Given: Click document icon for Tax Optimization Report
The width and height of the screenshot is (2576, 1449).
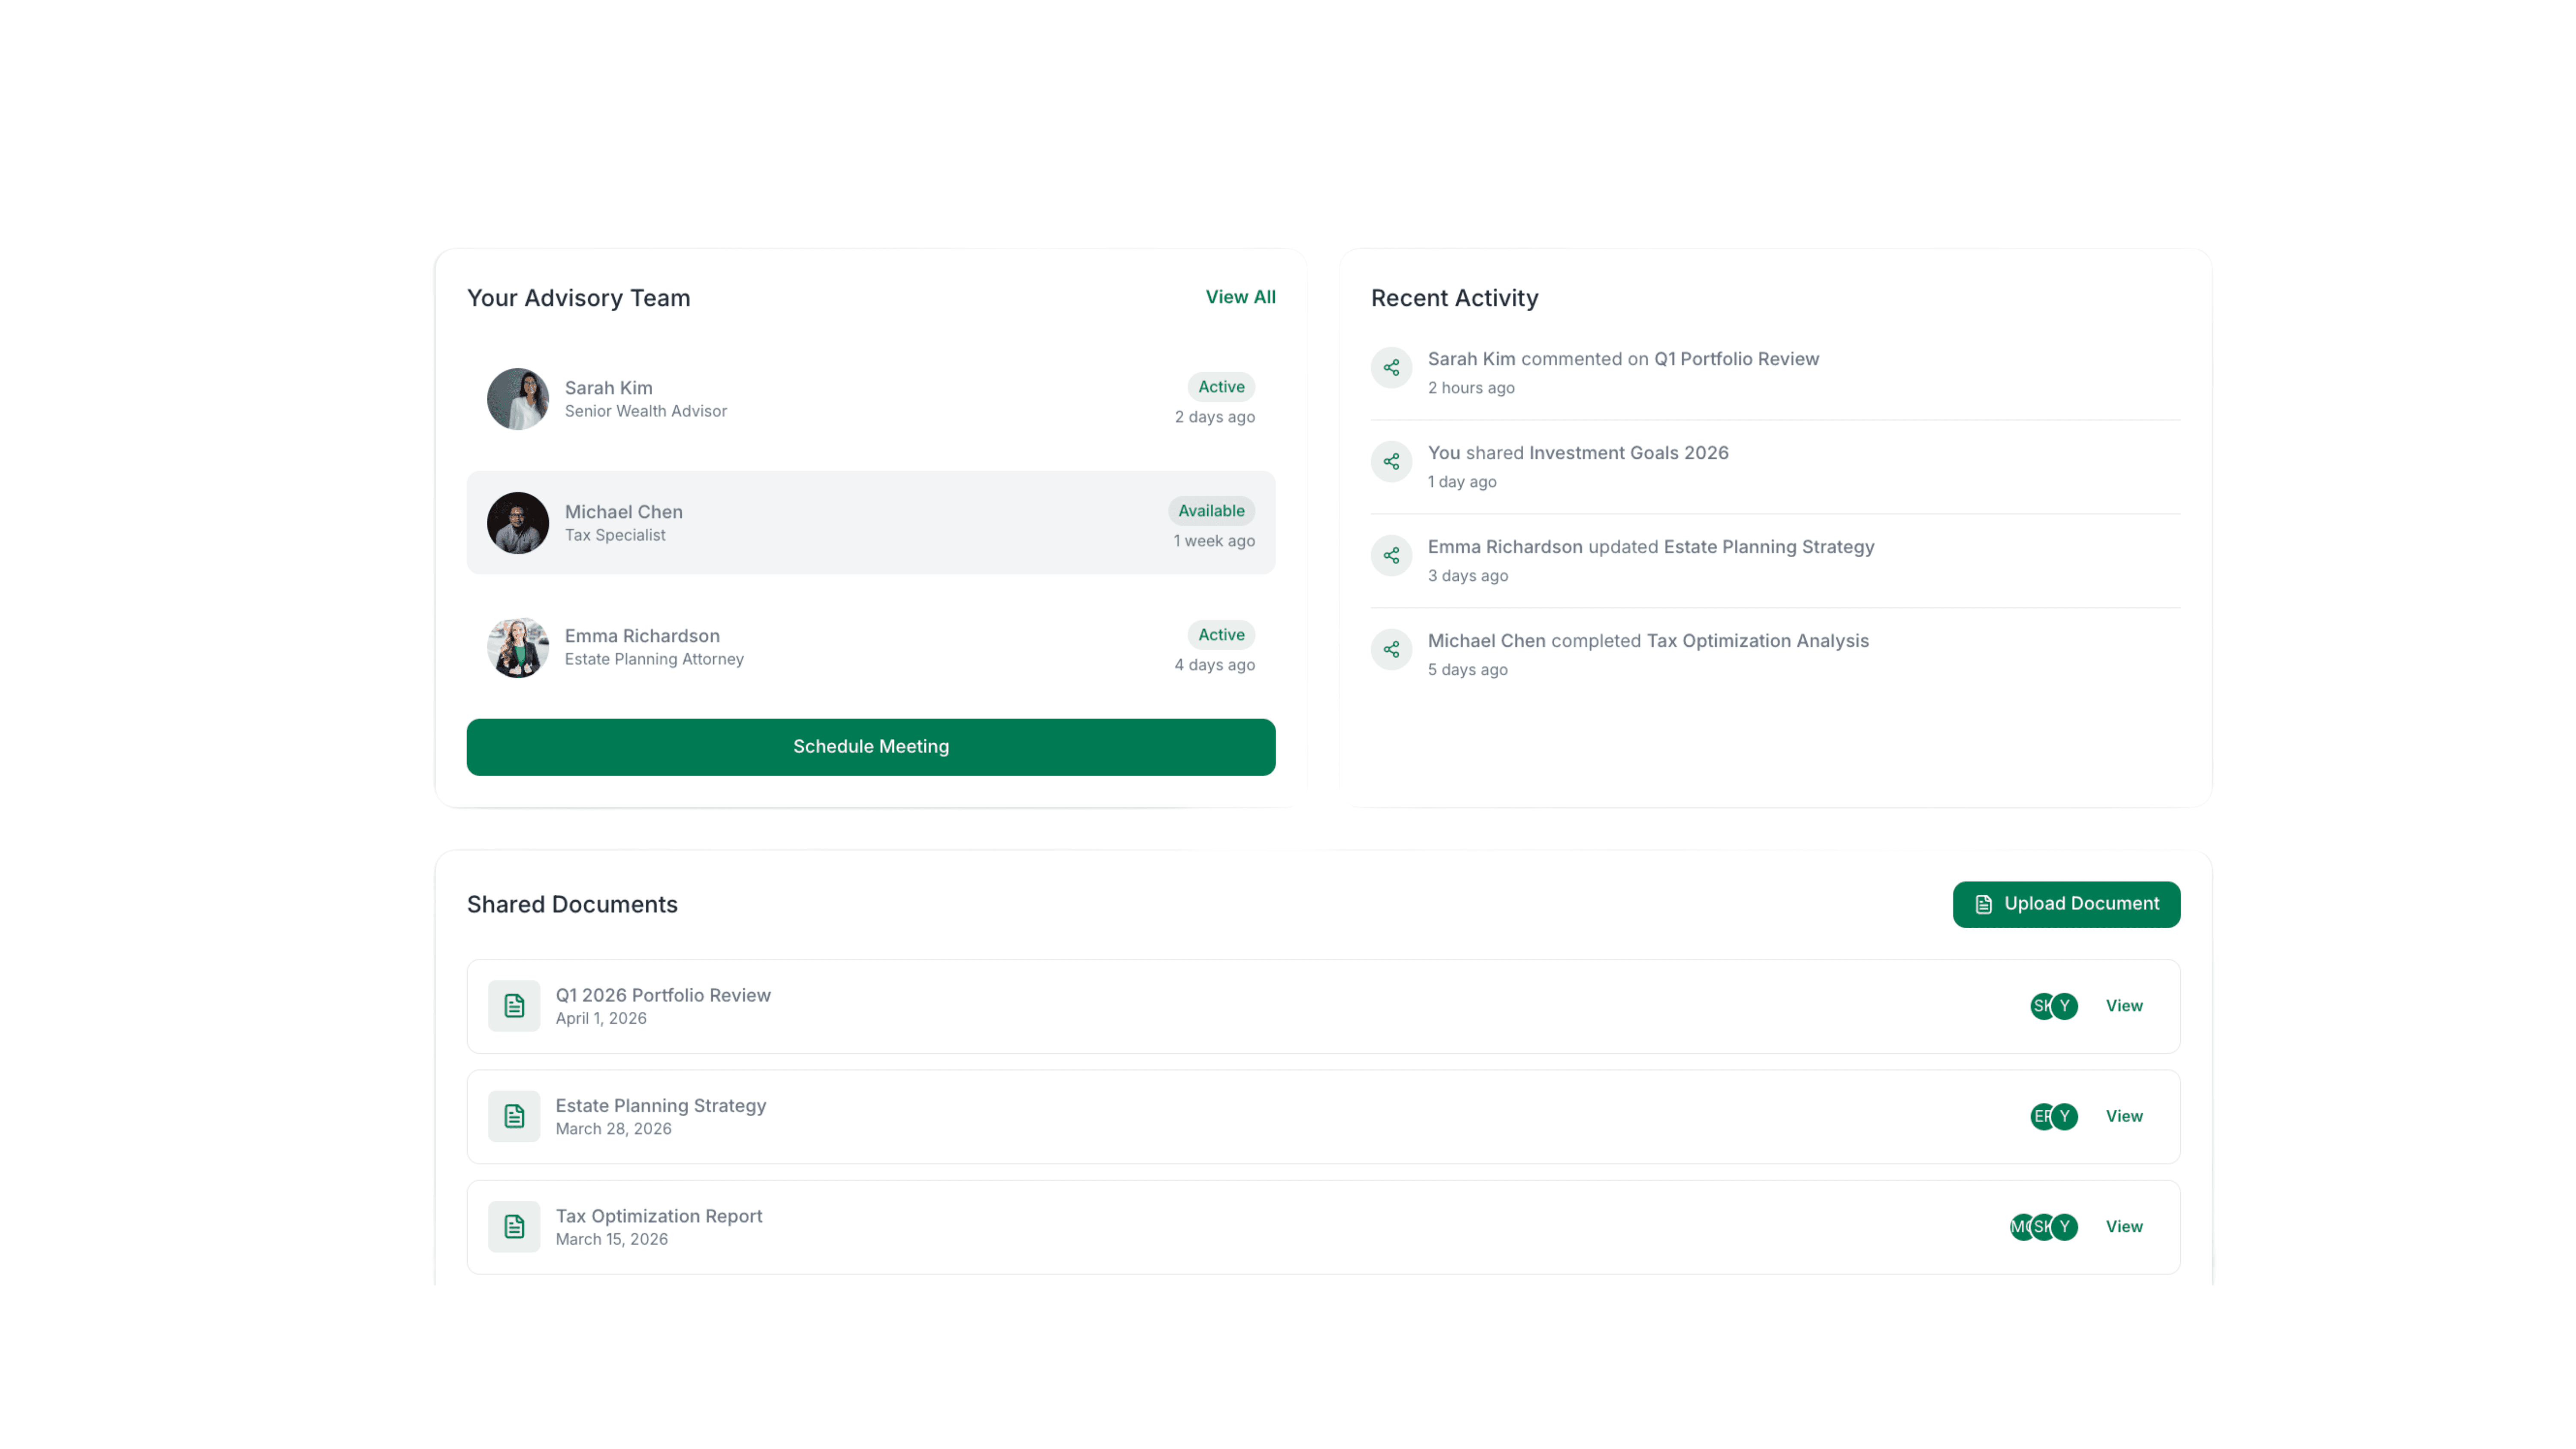Looking at the screenshot, I should (514, 1227).
